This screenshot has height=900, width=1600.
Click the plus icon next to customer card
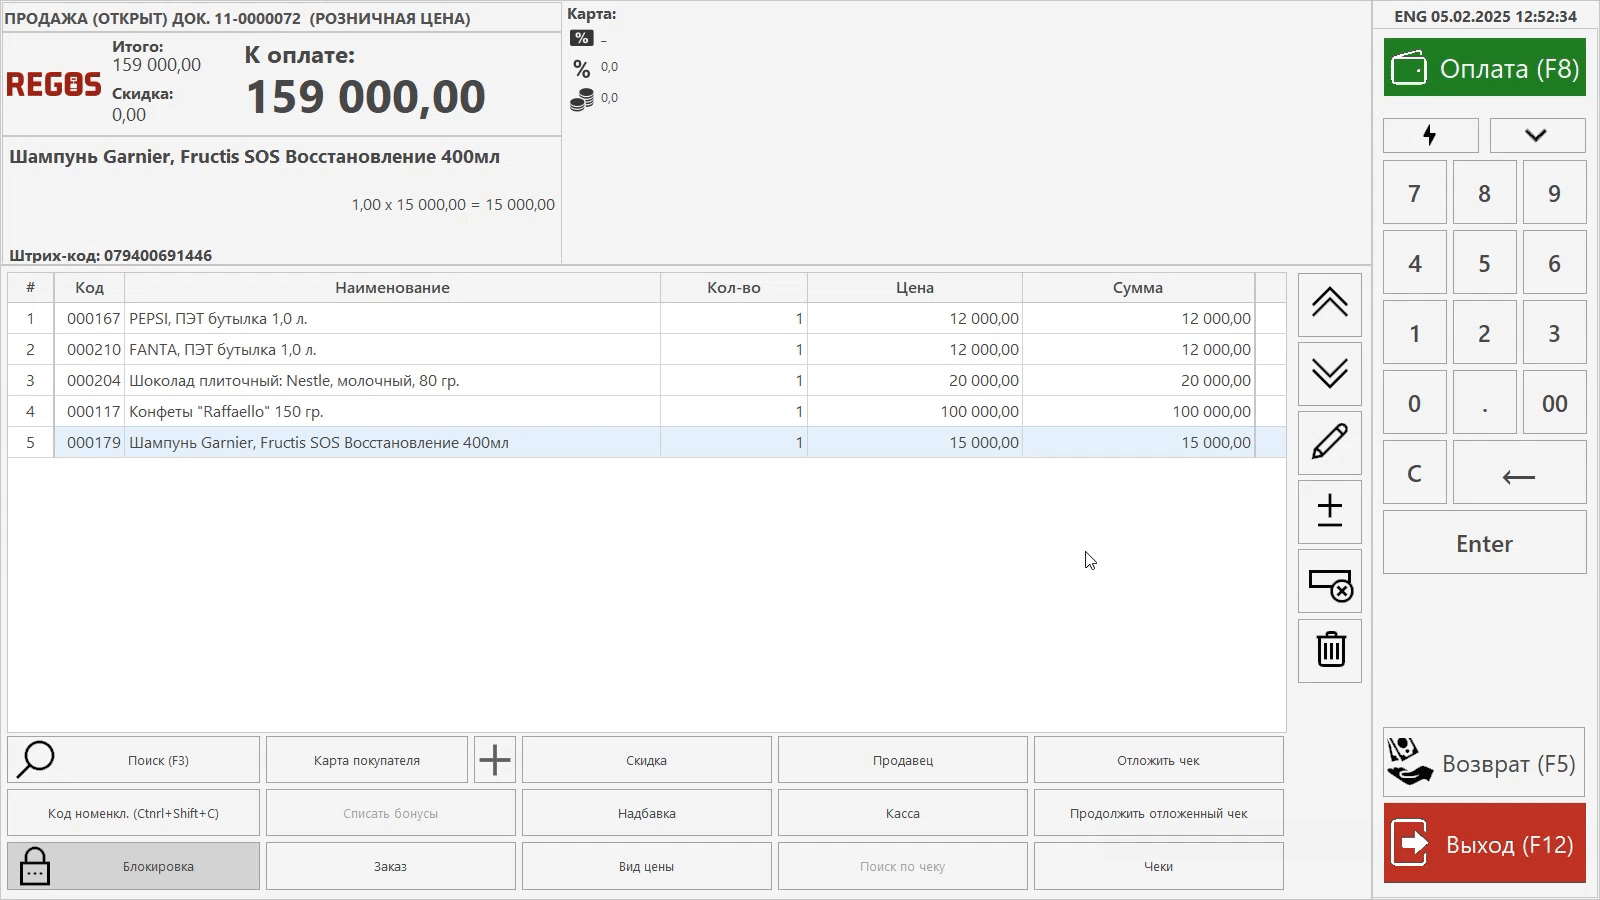click(x=494, y=760)
